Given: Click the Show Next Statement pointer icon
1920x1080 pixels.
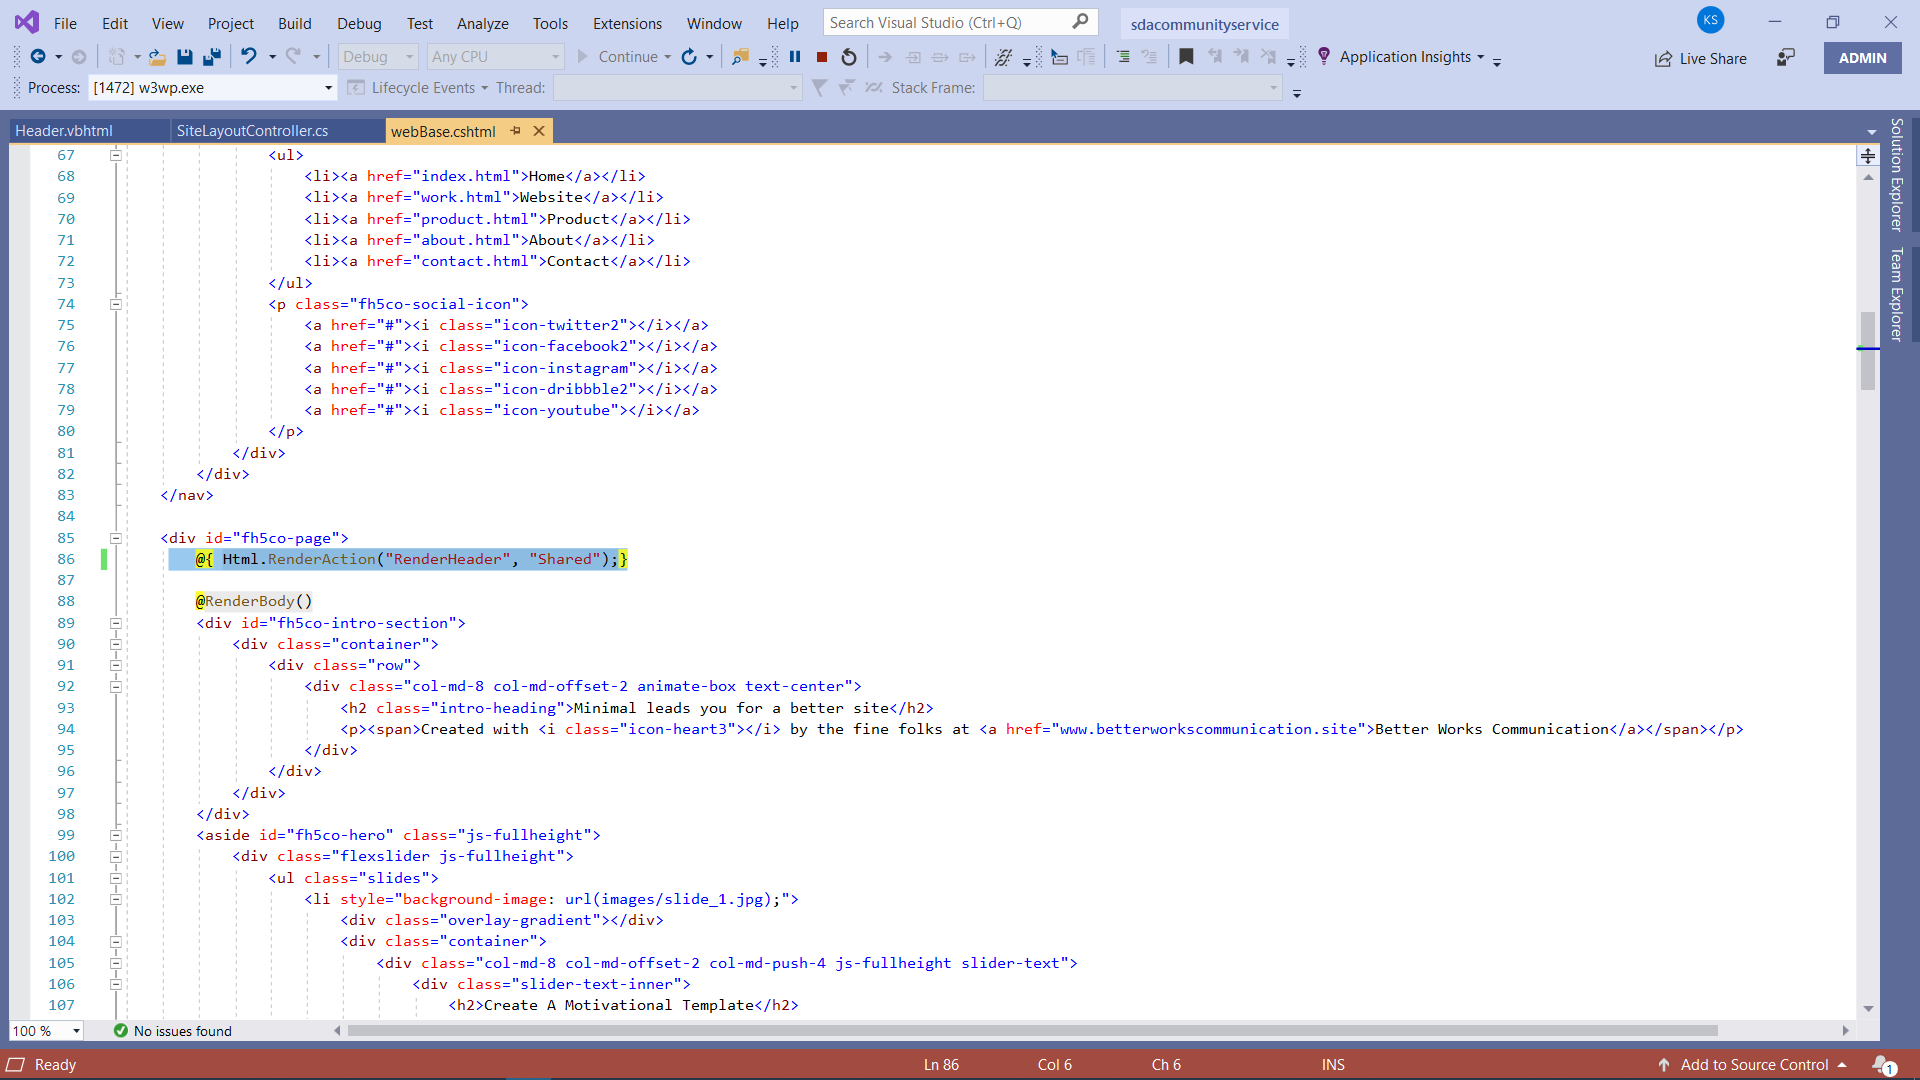Looking at the screenshot, I should click(885, 57).
